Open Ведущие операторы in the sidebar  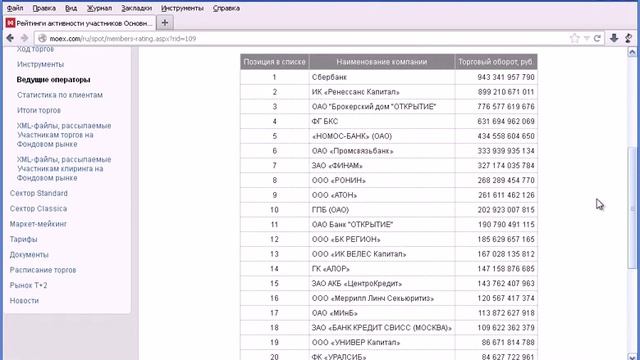53,80
